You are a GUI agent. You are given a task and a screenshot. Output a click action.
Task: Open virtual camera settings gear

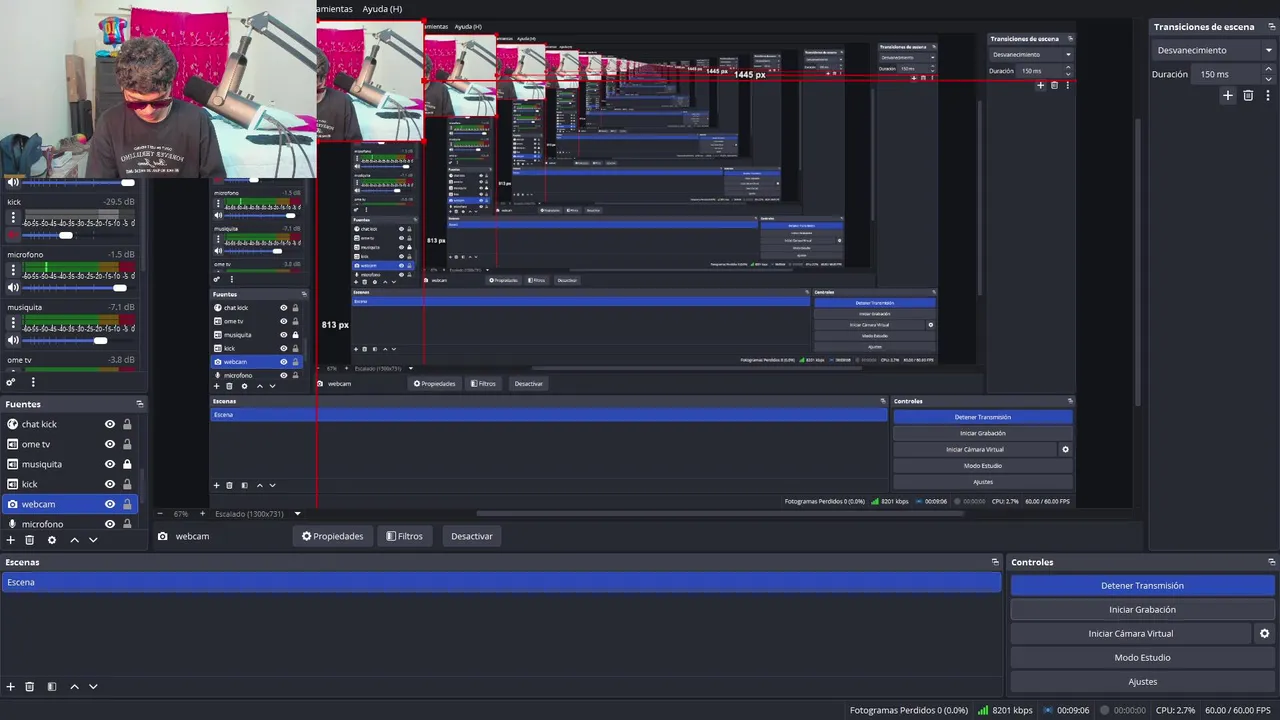pos(1264,633)
